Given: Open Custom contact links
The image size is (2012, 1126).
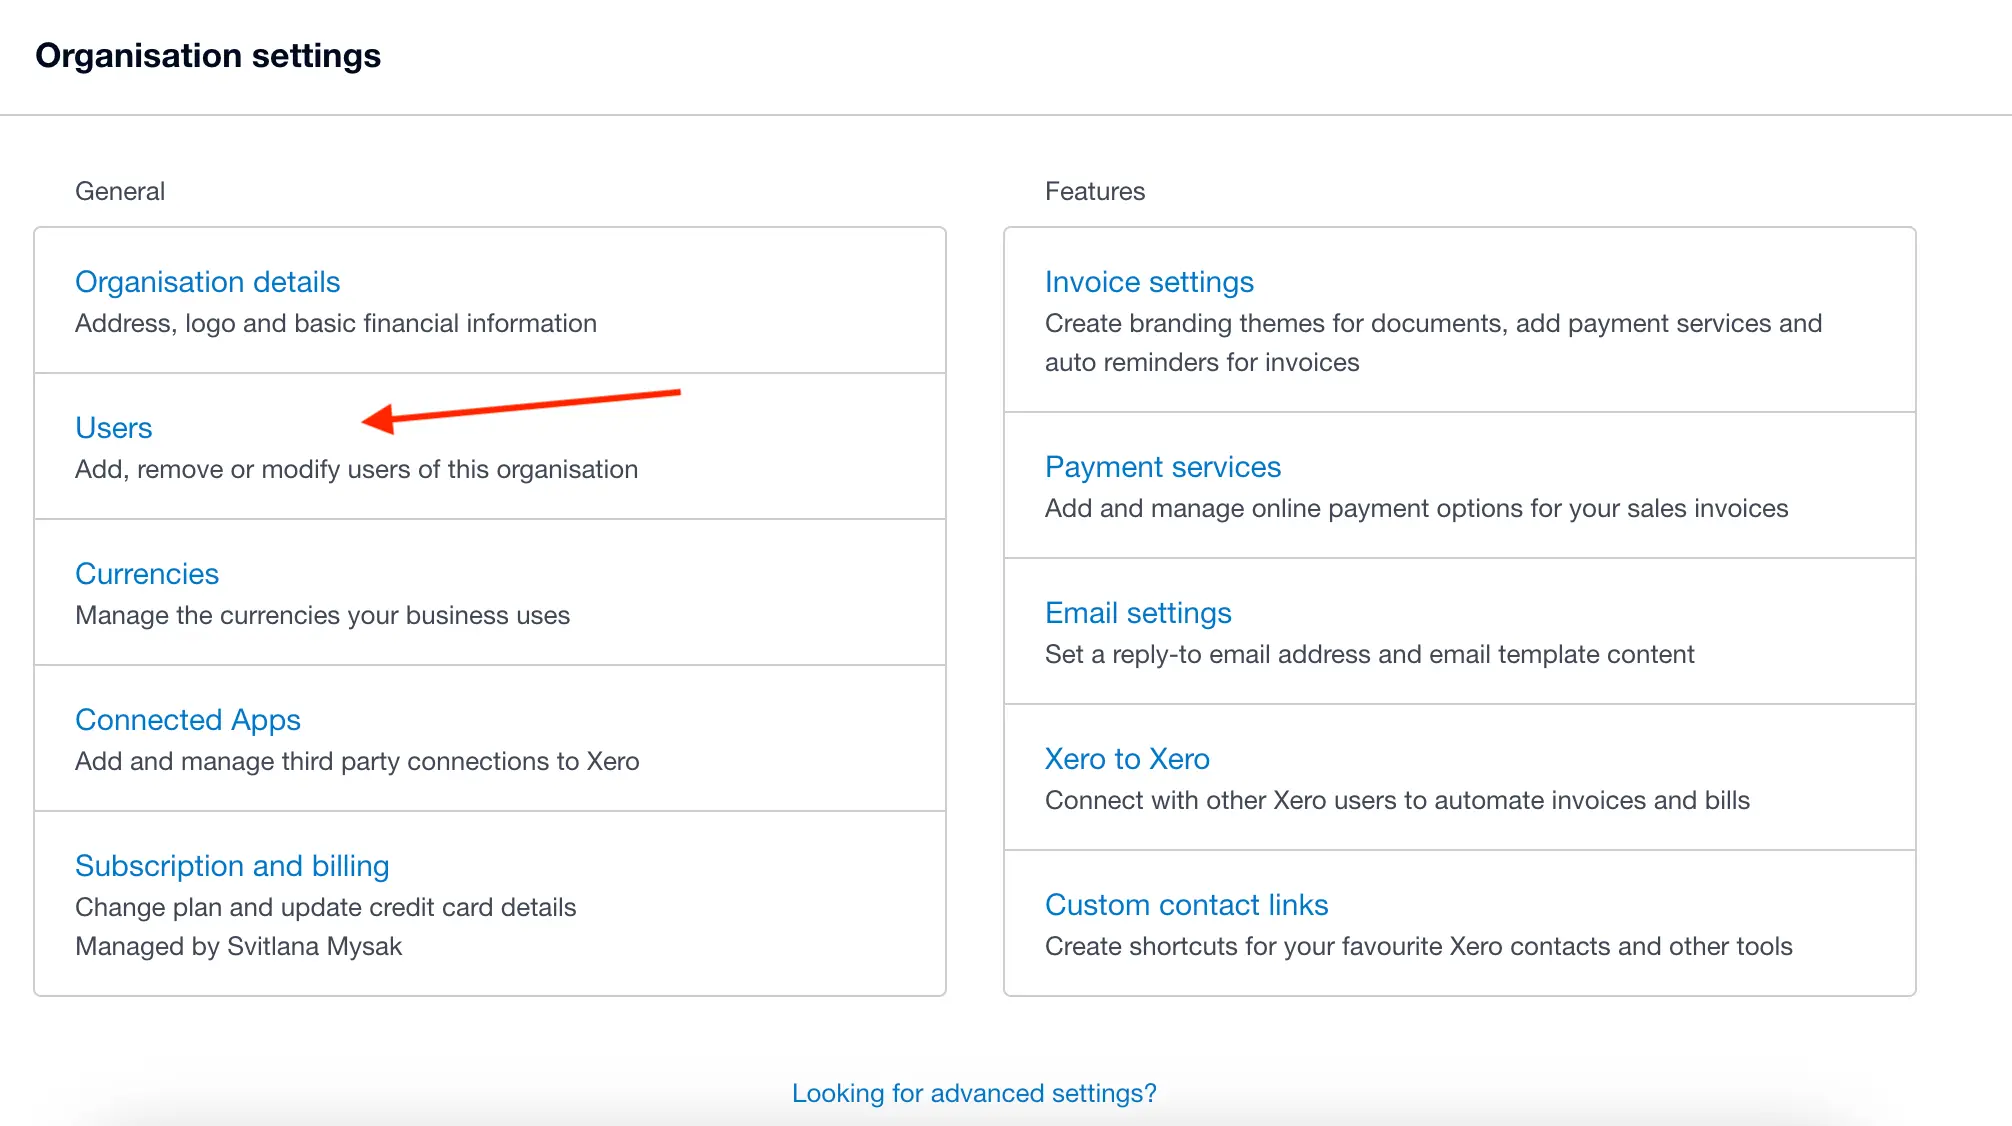Looking at the screenshot, I should (1186, 905).
